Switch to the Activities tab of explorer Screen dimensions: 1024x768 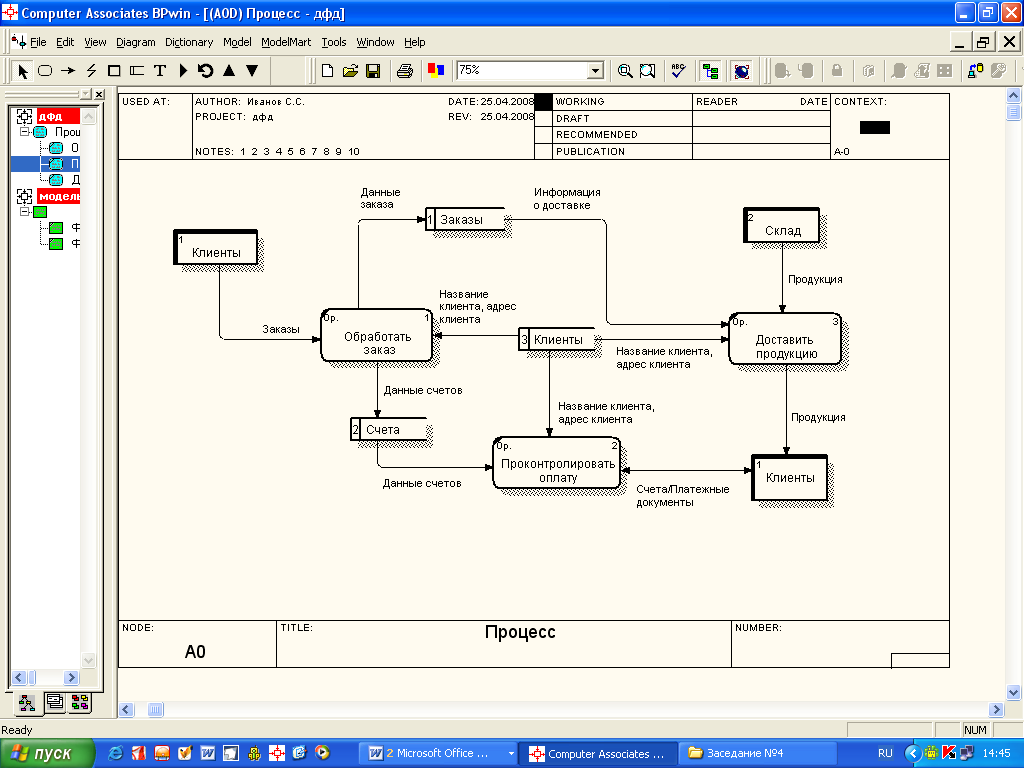pos(27,703)
